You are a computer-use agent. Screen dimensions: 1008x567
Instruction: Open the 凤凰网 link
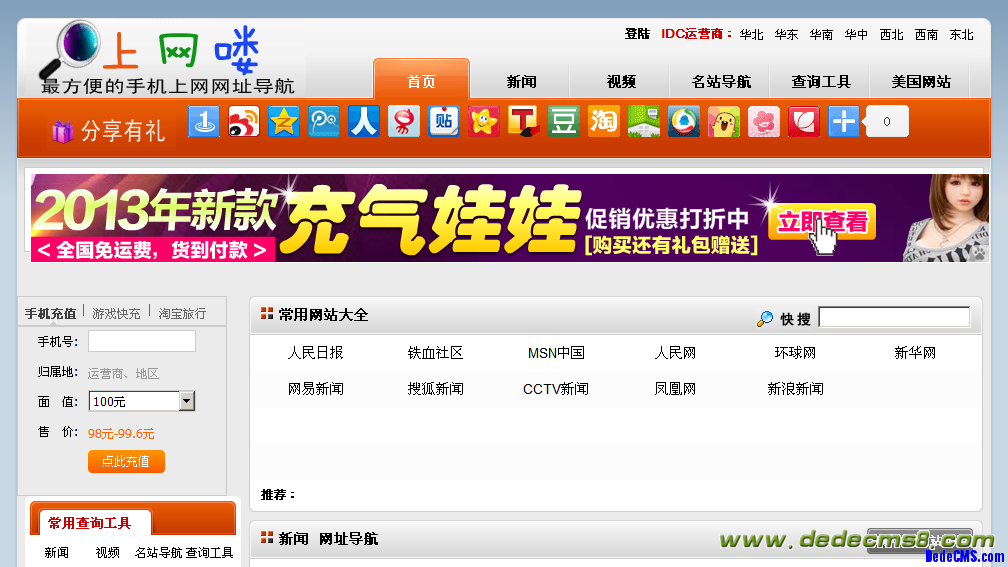675,389
